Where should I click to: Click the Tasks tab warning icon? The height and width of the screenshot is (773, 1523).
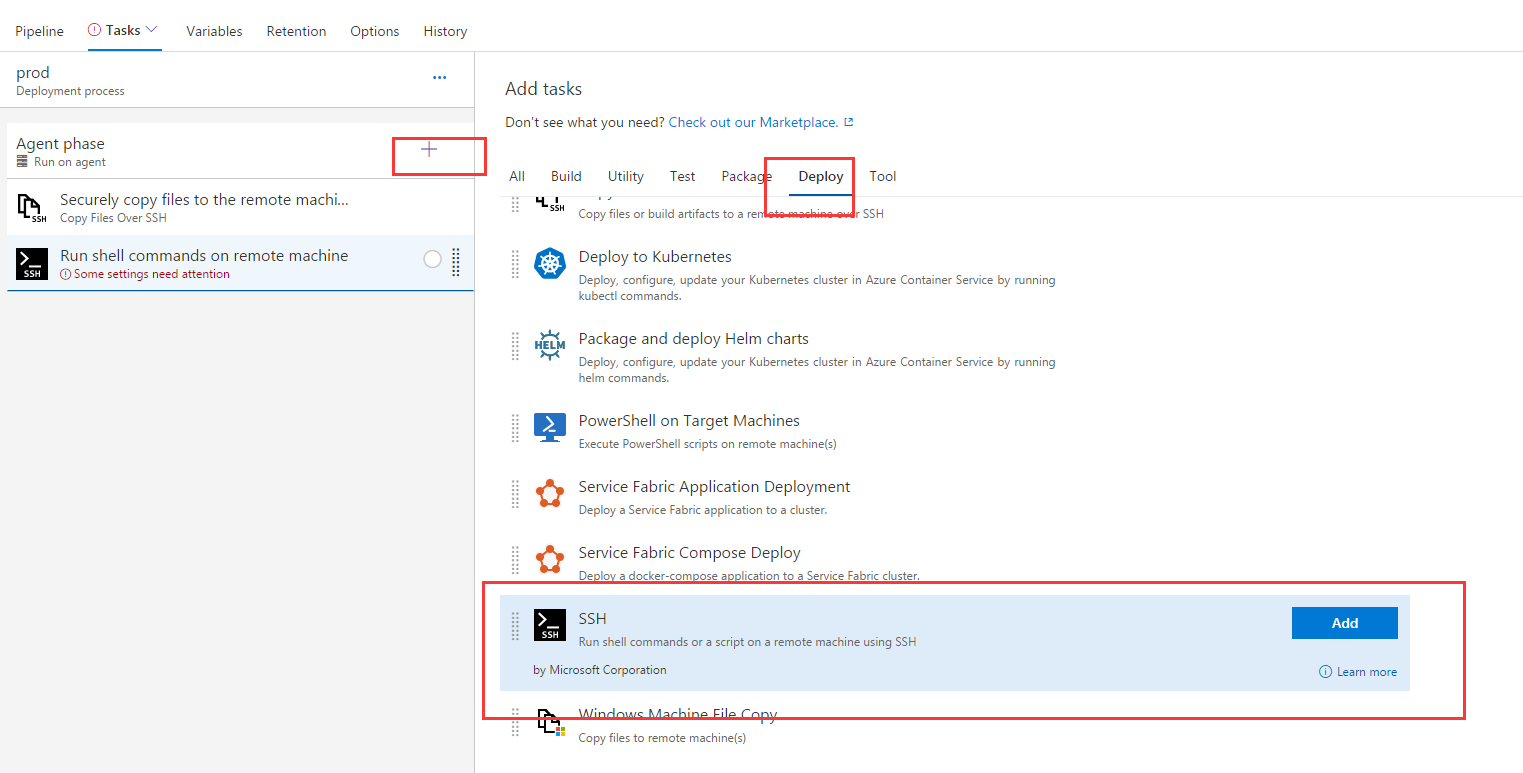tap(95, 30)
